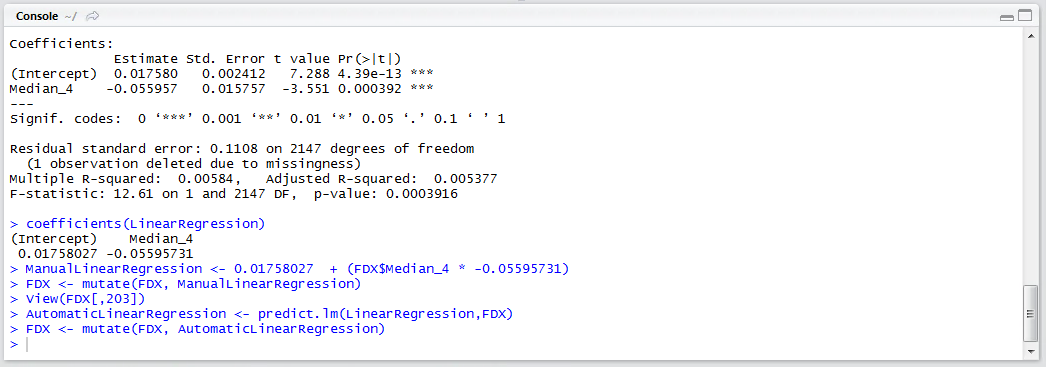Click the Intercept estimate 0.017580
This screenshot has width=1046, height=367.
[146, 74]
